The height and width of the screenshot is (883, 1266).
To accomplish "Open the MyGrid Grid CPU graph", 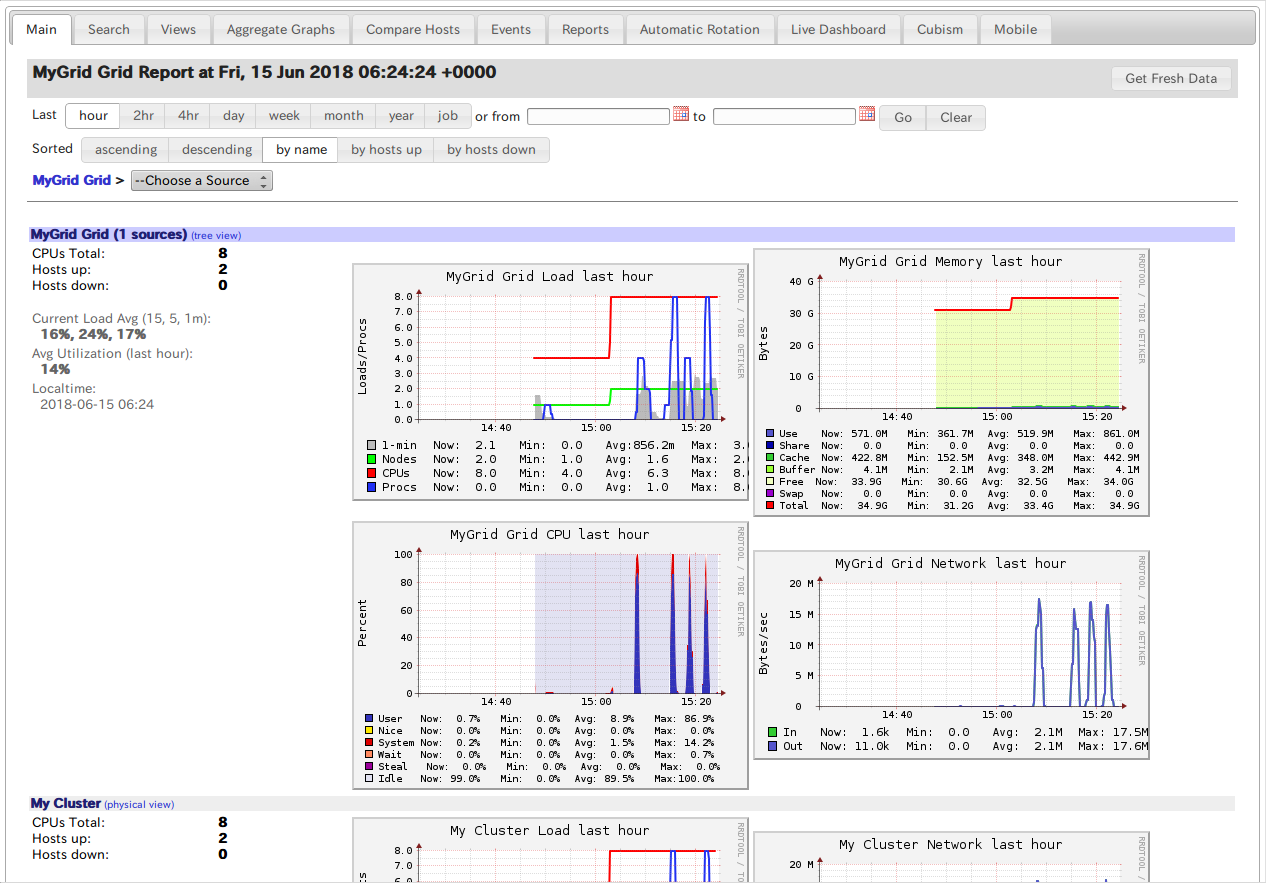I will (x=549, y=656).
